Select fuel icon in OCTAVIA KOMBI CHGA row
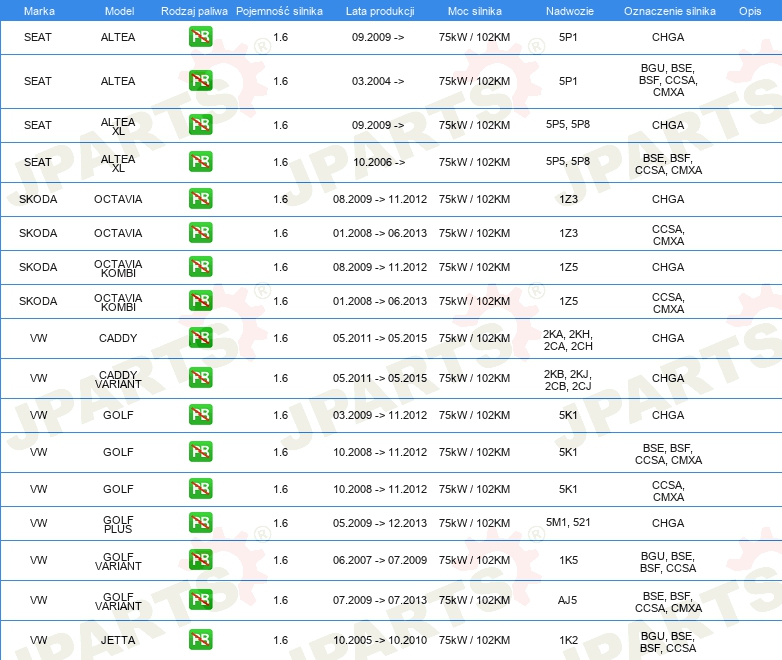This screenshot has height=660, width=782. click(x=200, y=267)
